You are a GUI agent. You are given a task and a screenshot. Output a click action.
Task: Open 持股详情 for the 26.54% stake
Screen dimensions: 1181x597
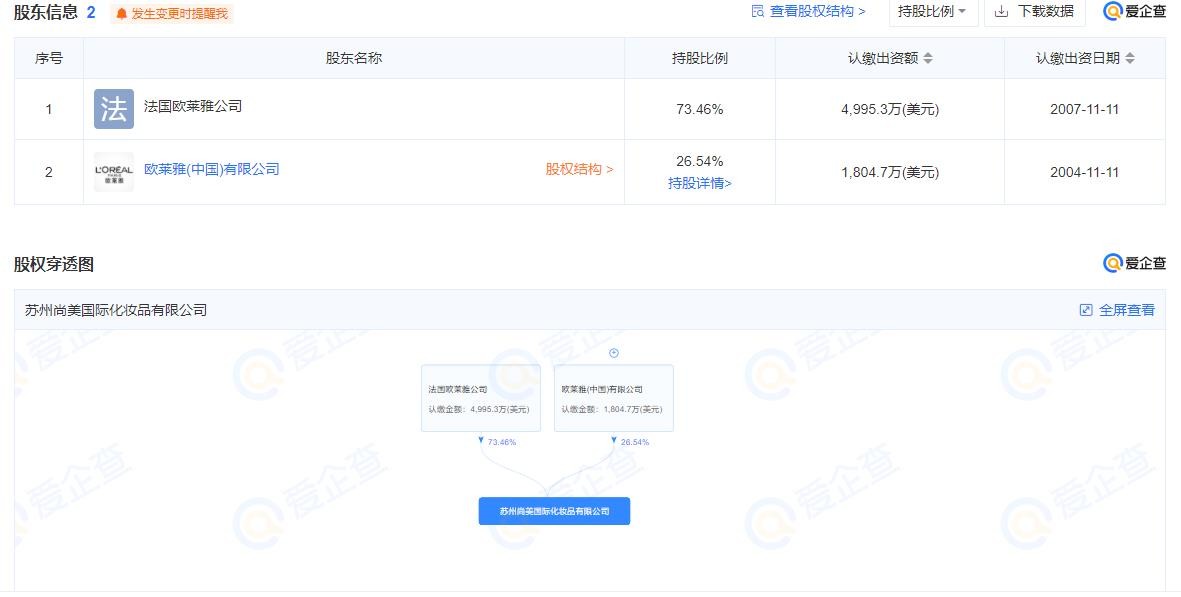point(700,182)
